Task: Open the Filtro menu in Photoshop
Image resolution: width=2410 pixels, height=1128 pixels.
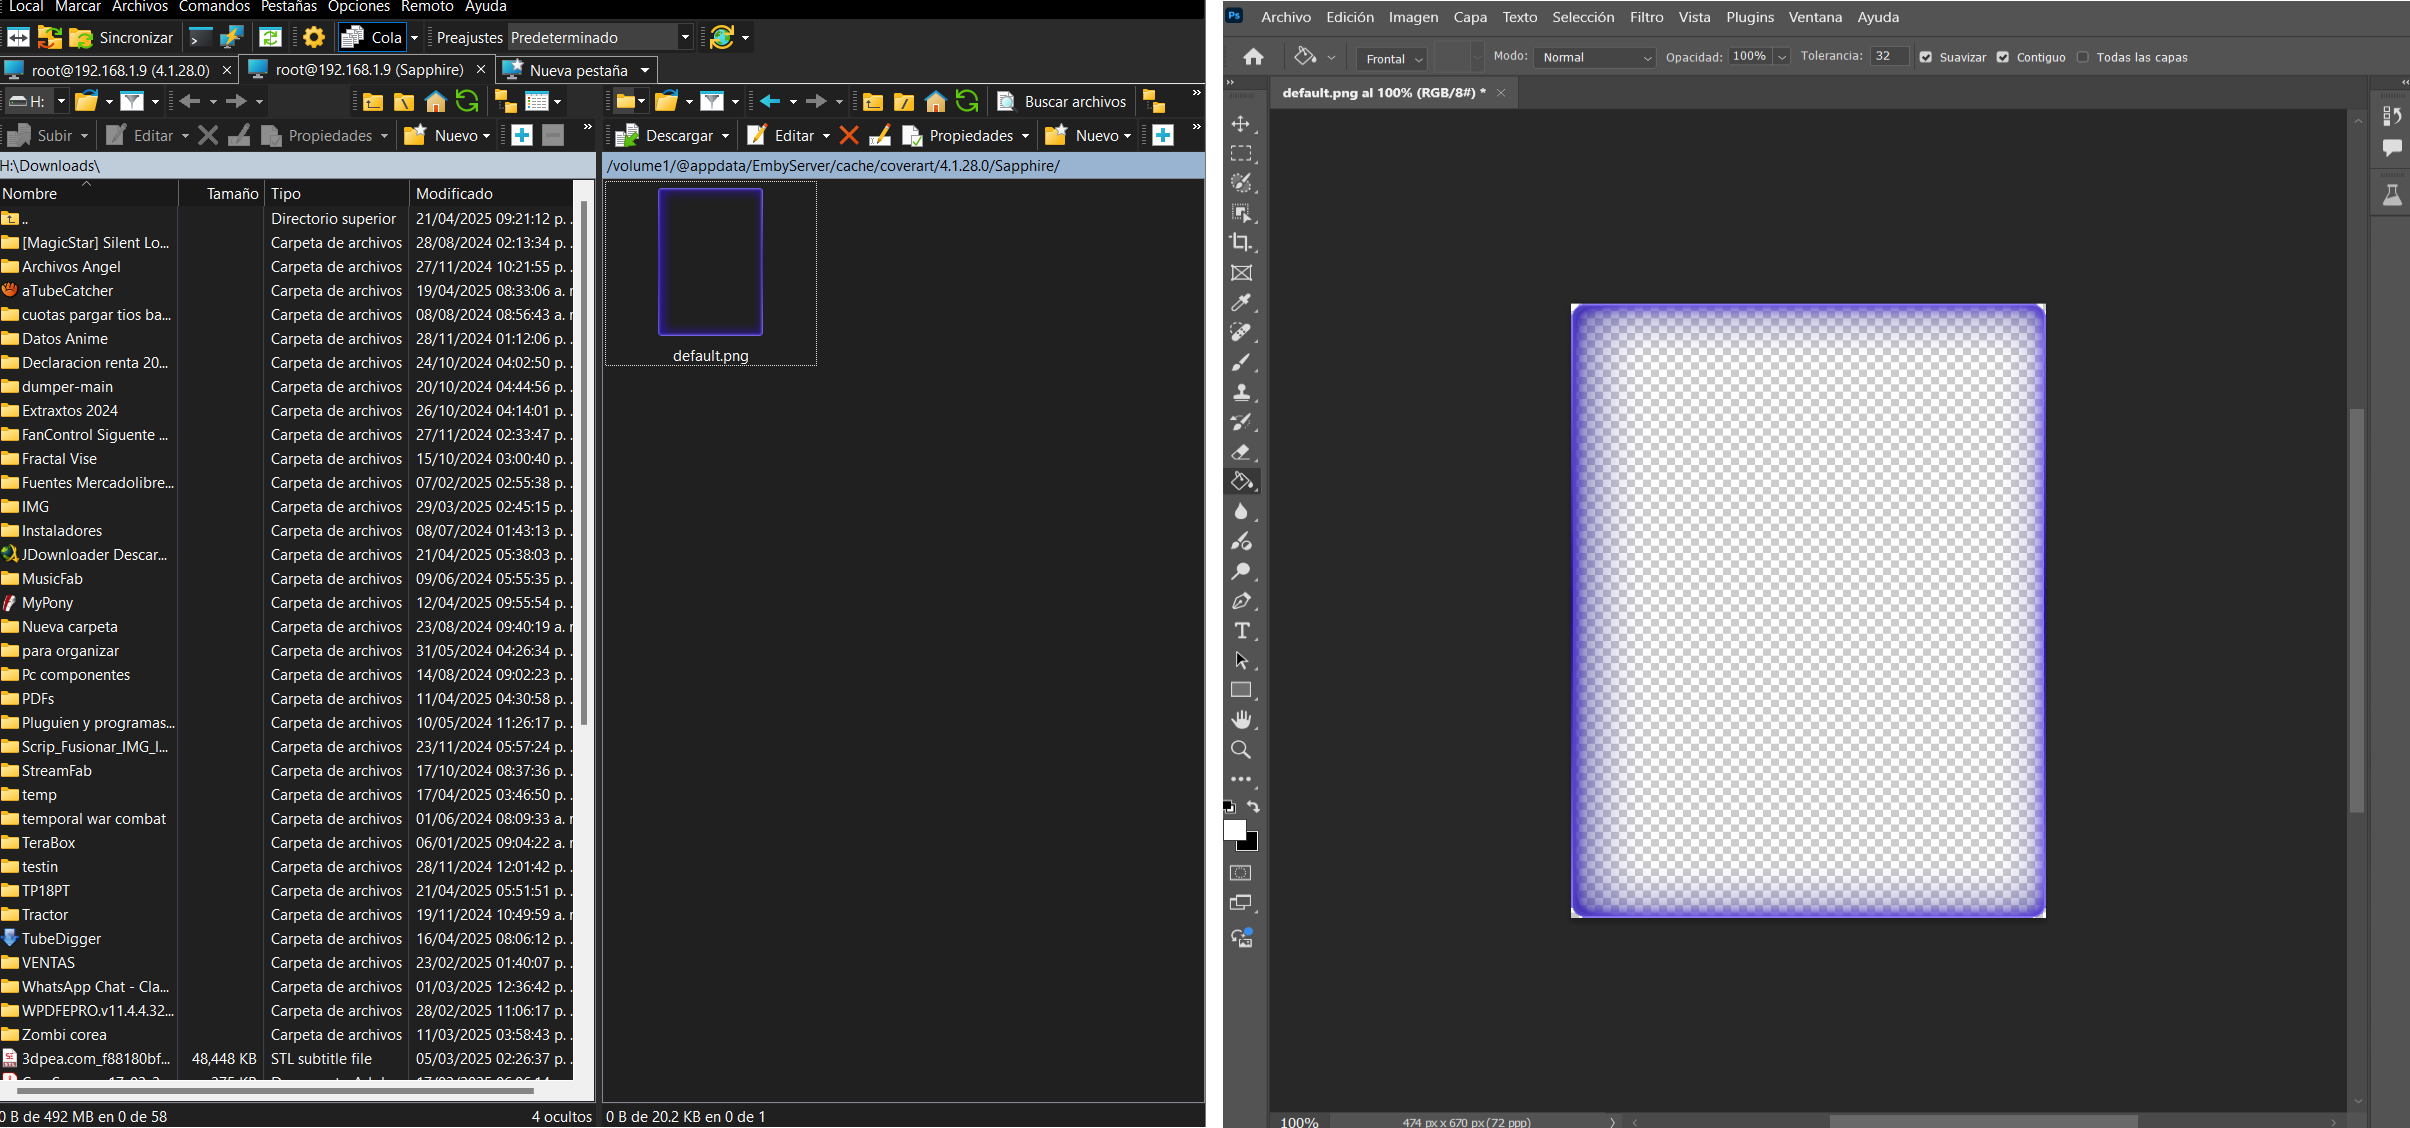Action: pyautogui.click(x=1645, y=17)
